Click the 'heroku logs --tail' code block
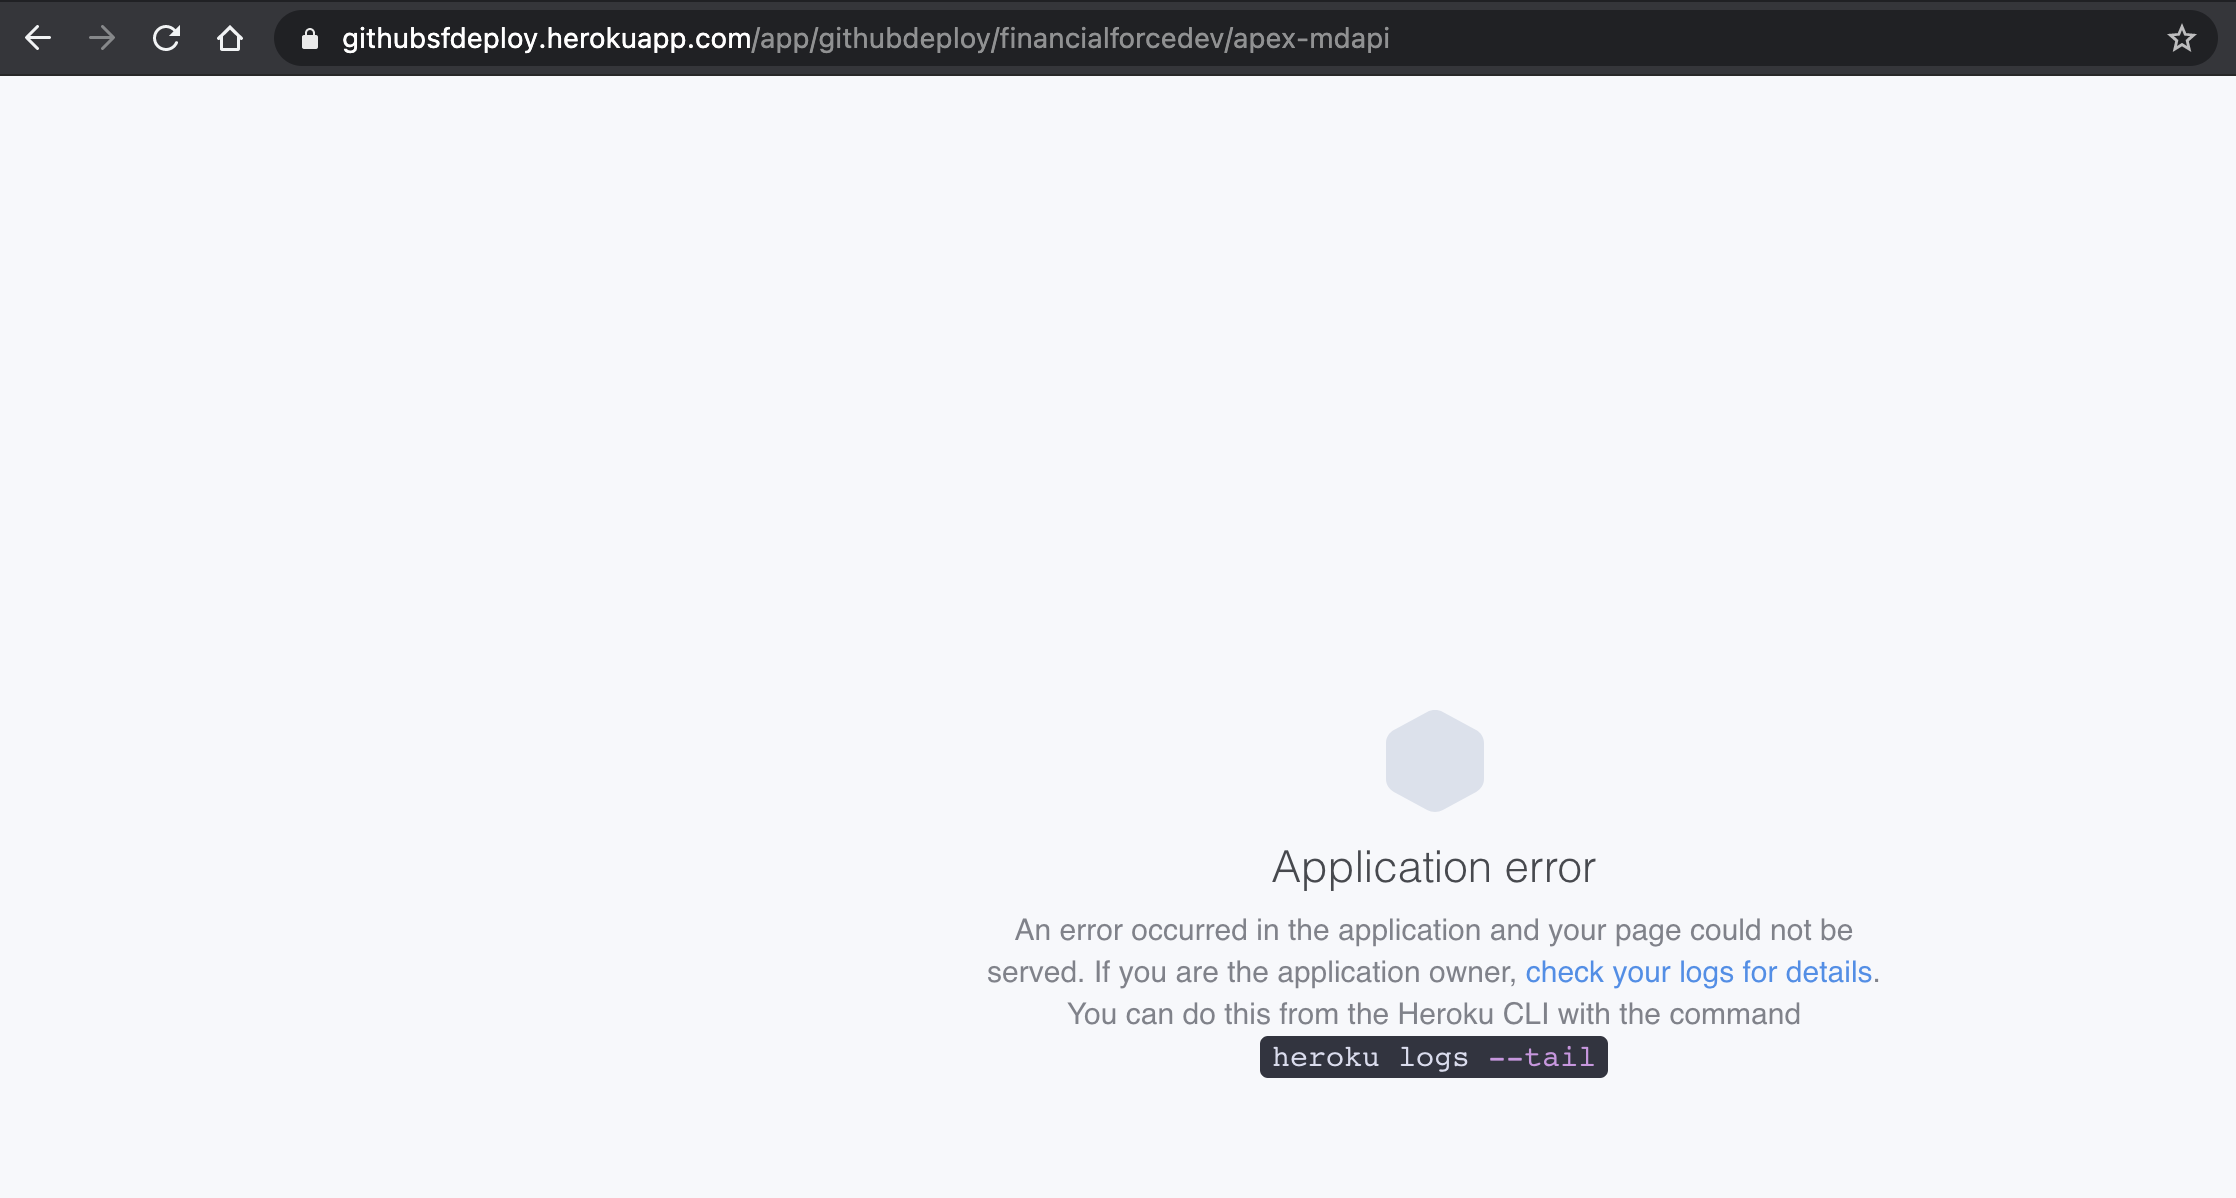 (x=1433, y=1057)
